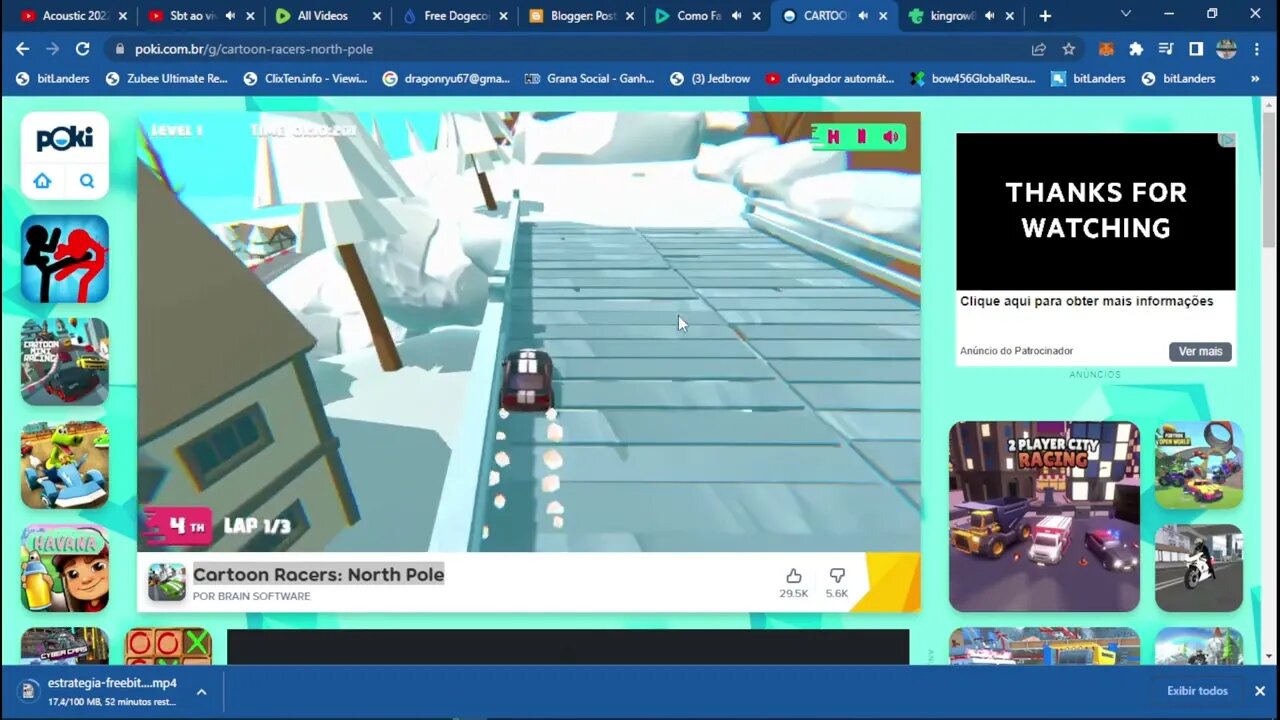Image resolution: width=1280 pixels, height=720 pixels.
Task: Open the motorcycle stunt game thumbnail
Action: pyautogui.click(x=1199, y=568)
